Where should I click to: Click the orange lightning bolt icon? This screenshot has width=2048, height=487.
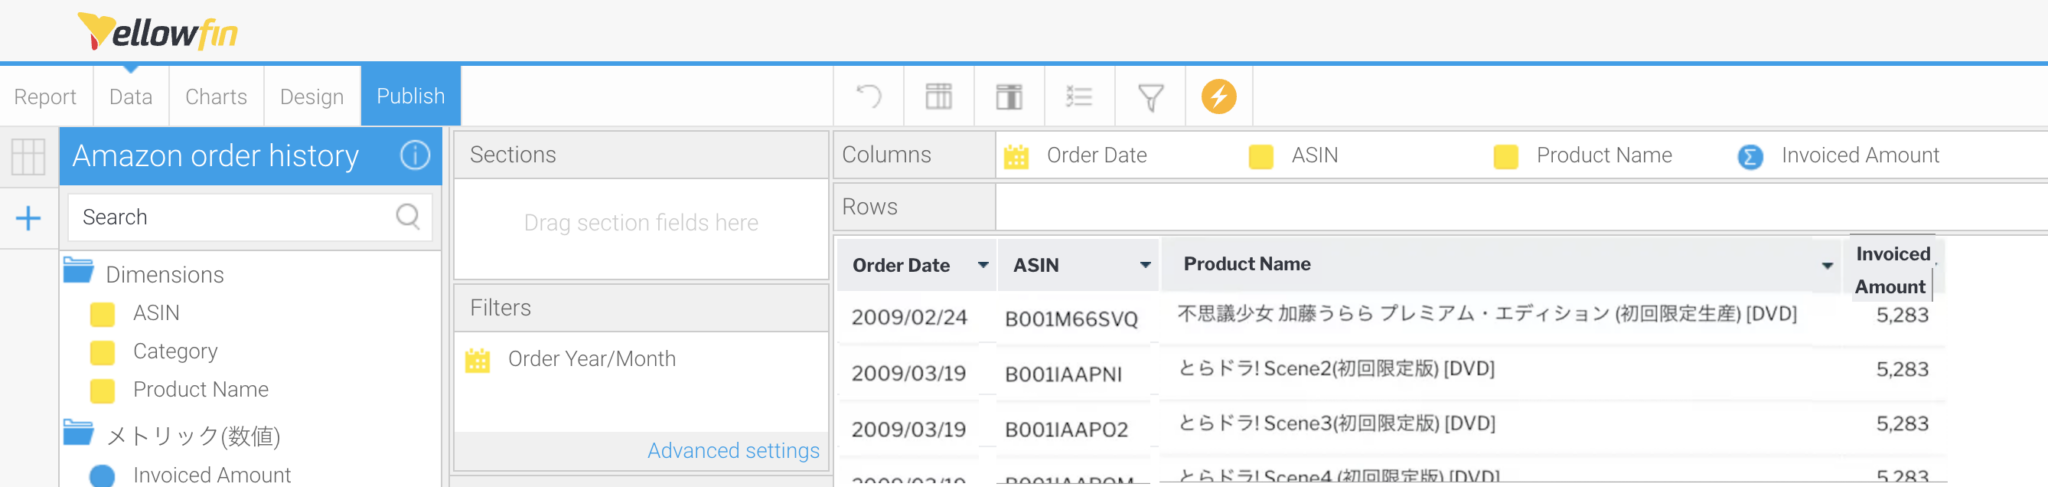pyautogui.click(x=1218, y=97)
